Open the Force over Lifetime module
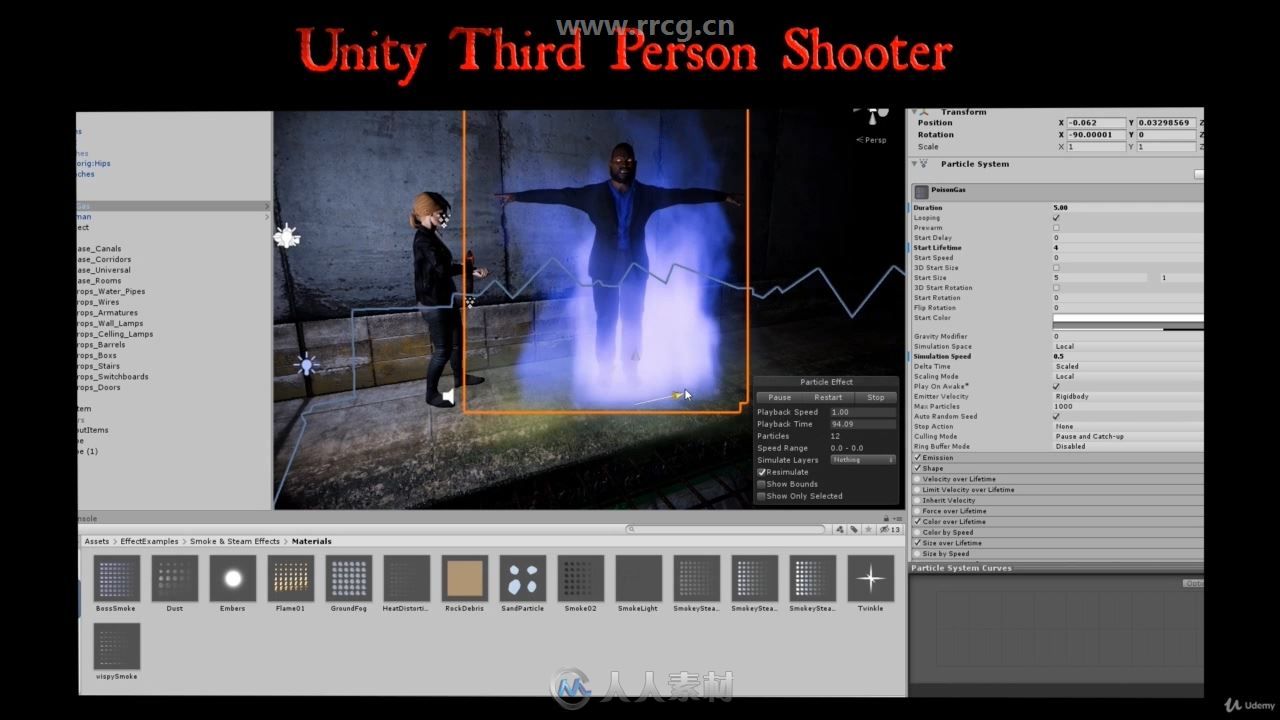Viewport: 1280px width, 720px height. click(x=1057, y=511)
